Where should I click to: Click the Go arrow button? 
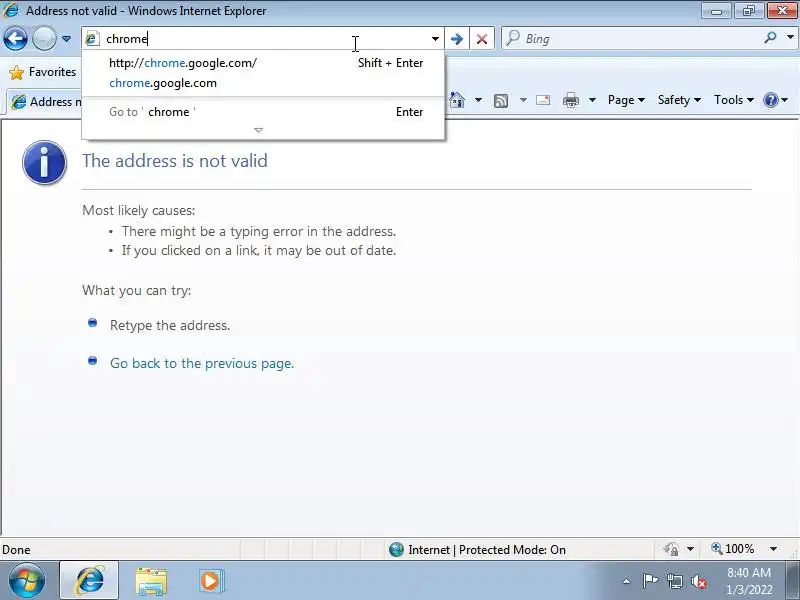click(x=457, y=39)
